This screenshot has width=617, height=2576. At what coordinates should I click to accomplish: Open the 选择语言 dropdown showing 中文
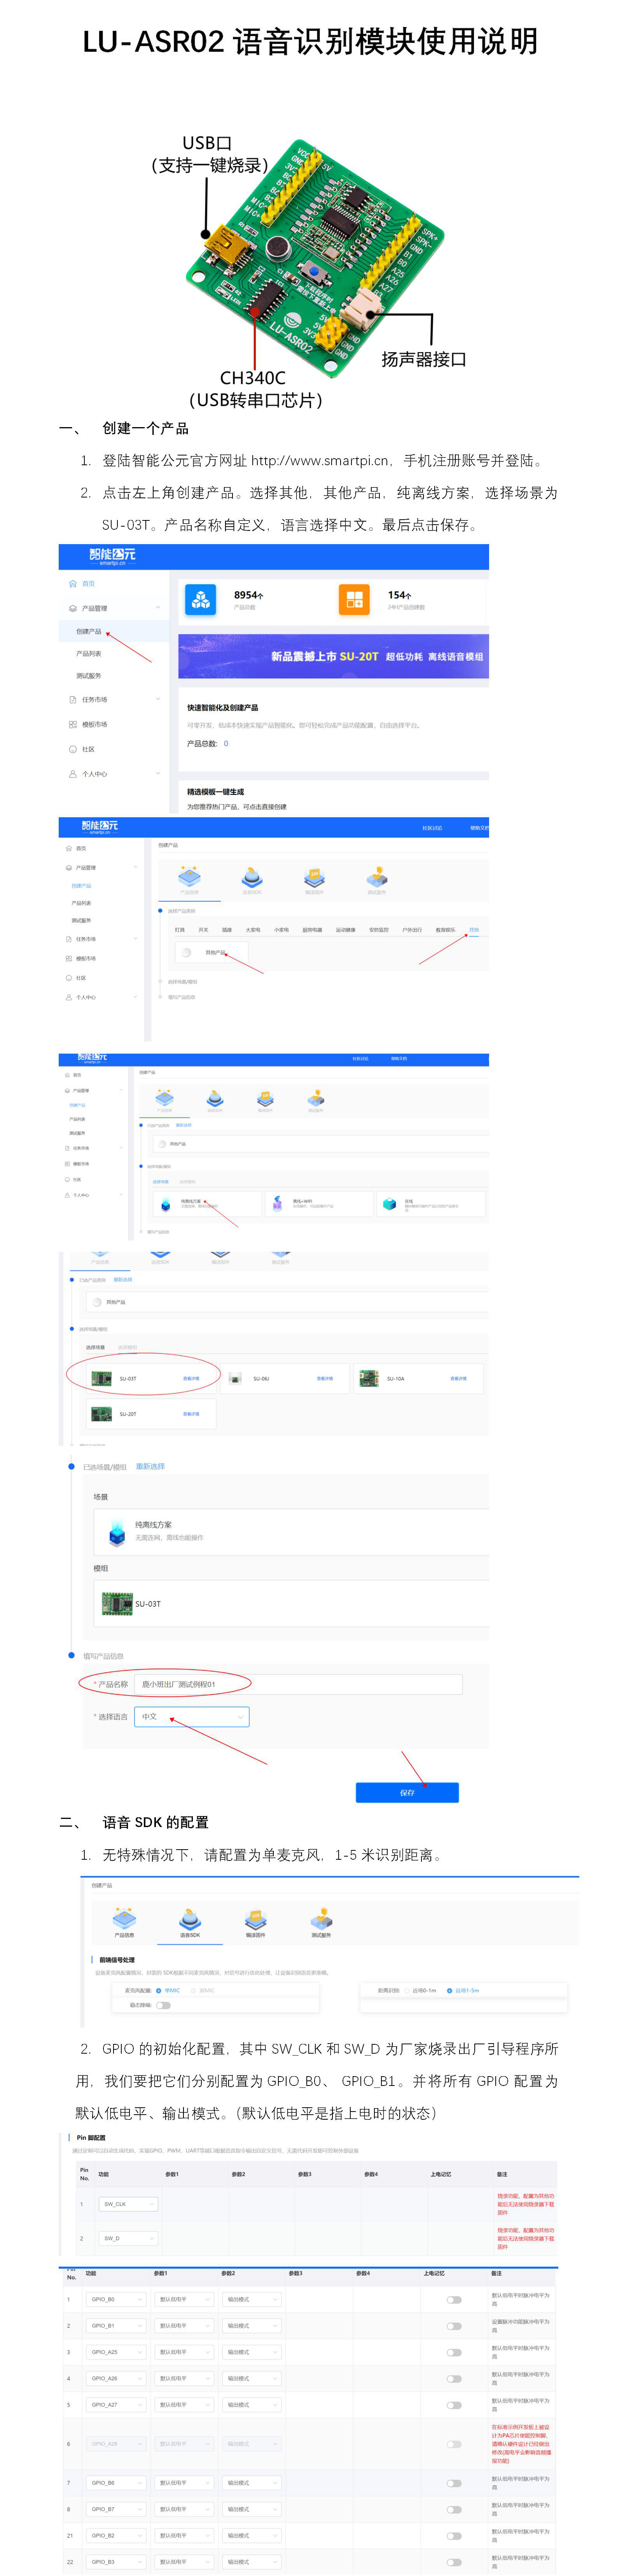pyautogui.click(x=192, y=1717)
